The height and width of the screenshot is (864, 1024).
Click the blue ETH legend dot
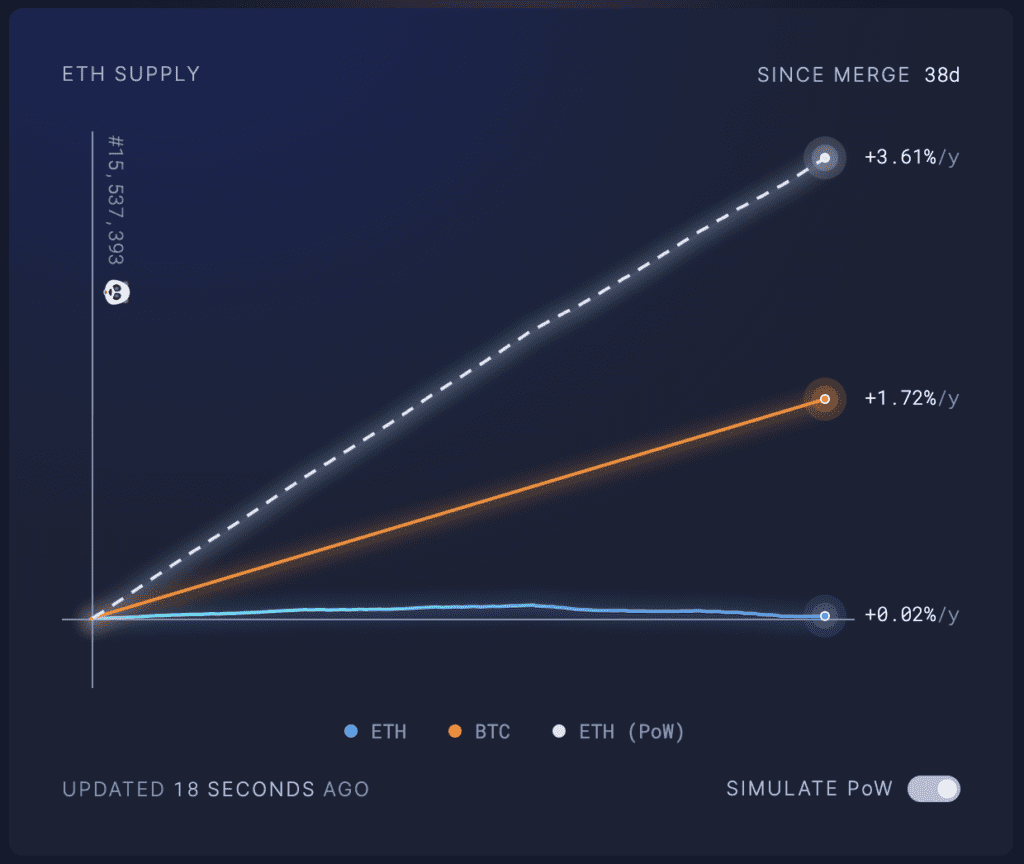351,731
